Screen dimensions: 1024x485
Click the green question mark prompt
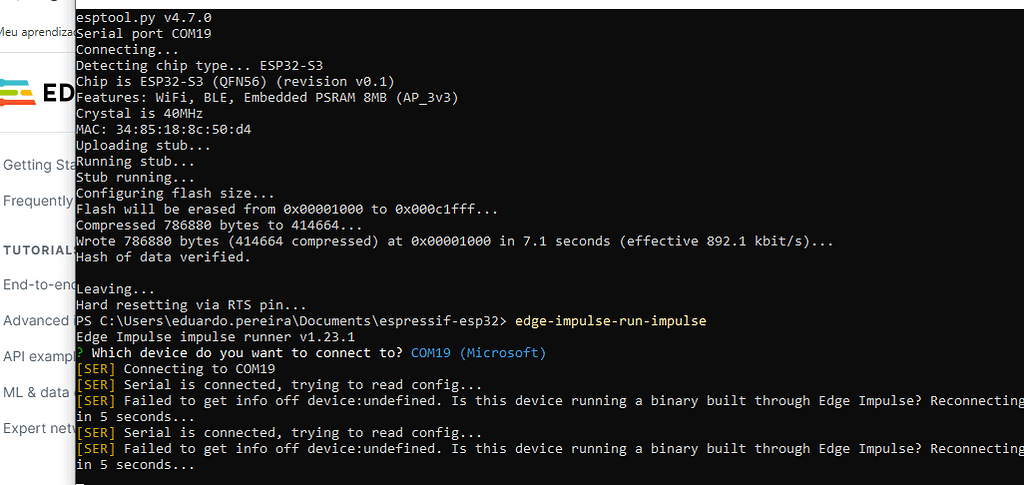point(80,353)
